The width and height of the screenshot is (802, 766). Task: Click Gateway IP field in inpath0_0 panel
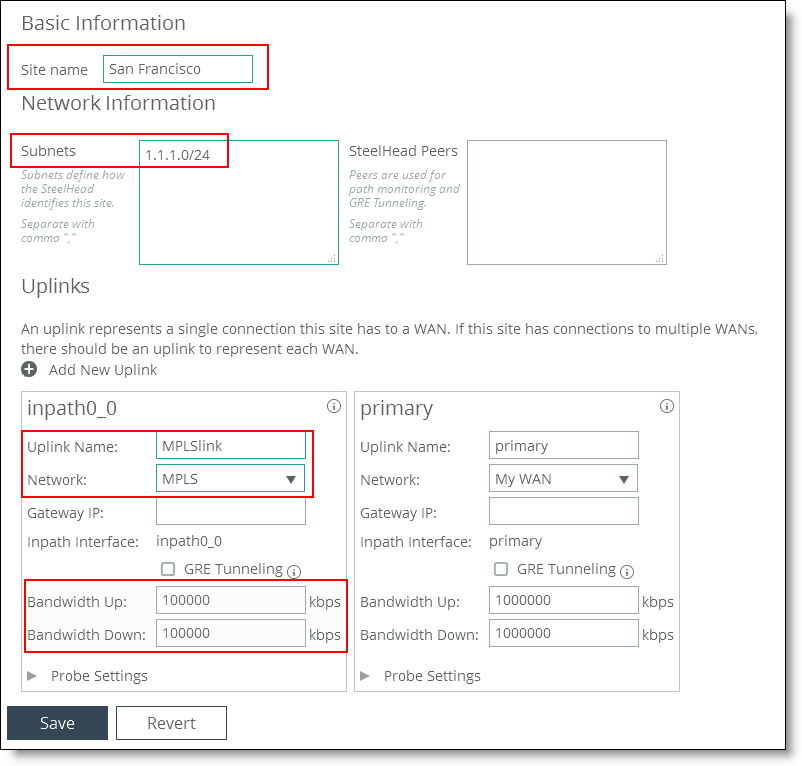click(x=231, y=511)
